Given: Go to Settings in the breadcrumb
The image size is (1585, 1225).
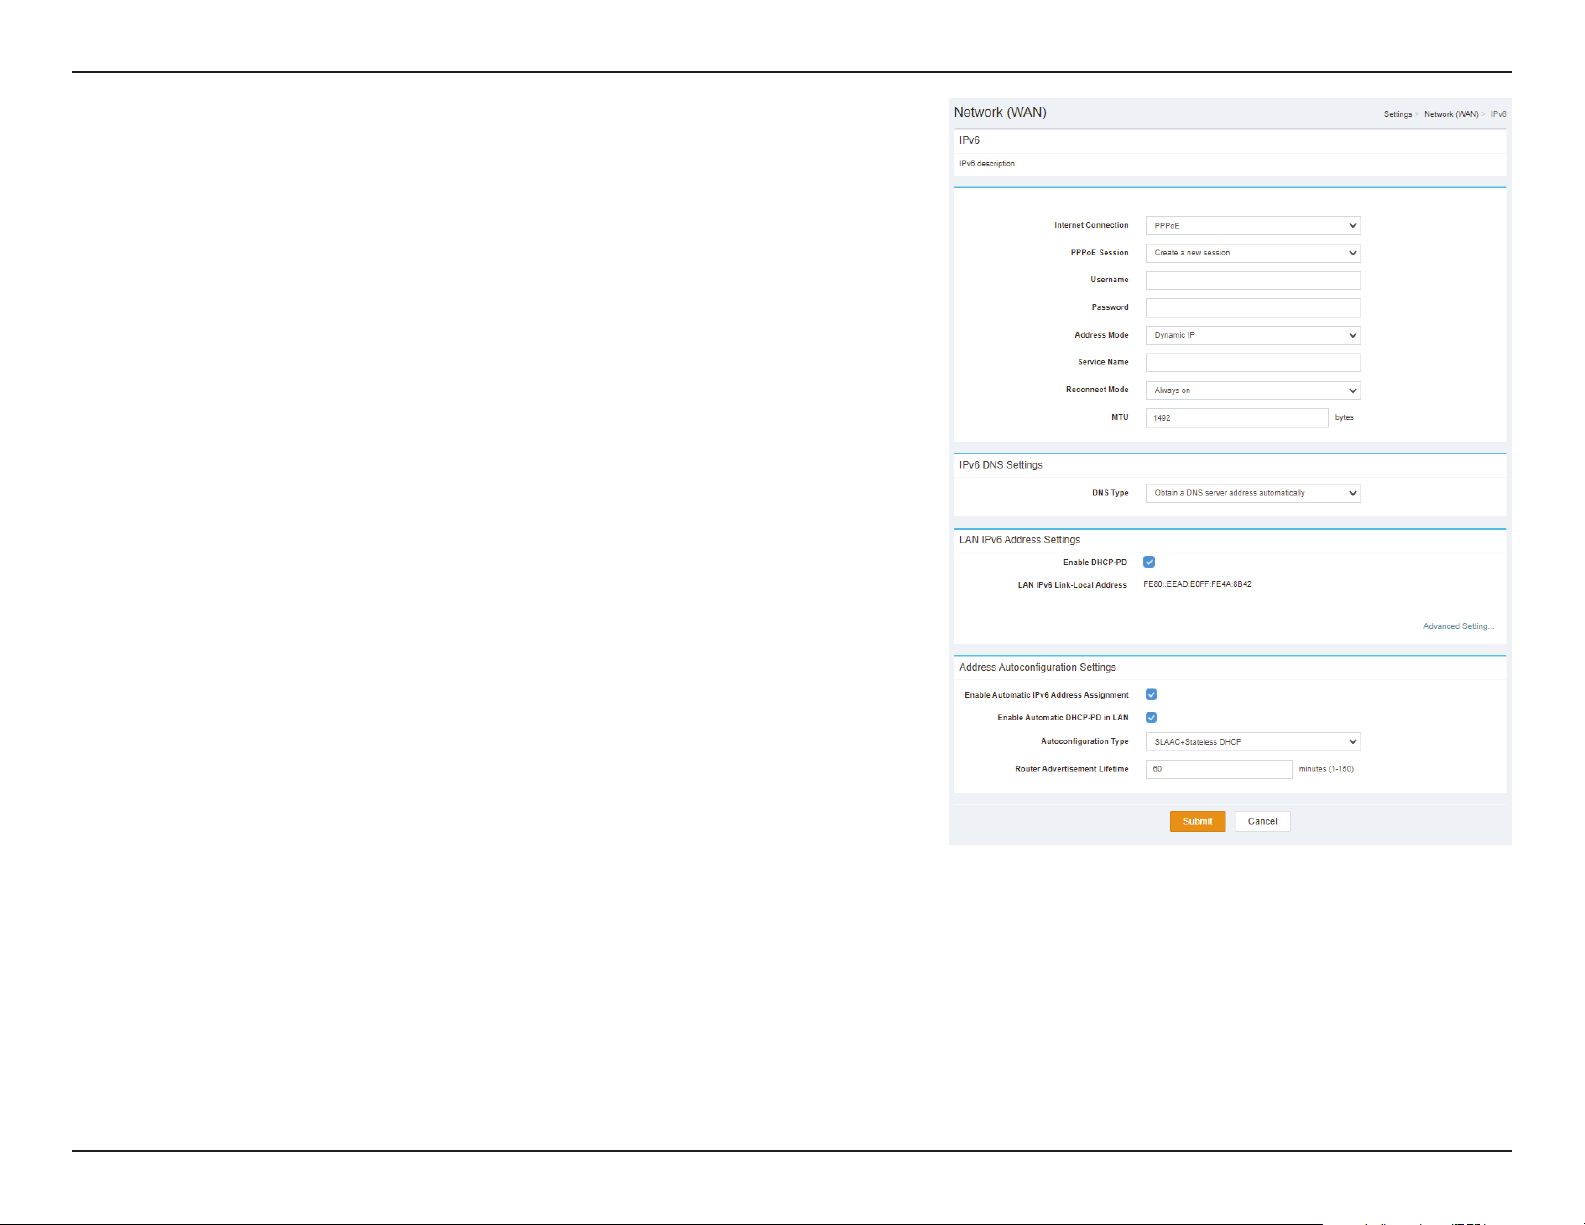Looking at the screenshot, I should [x=1398, y=114].
